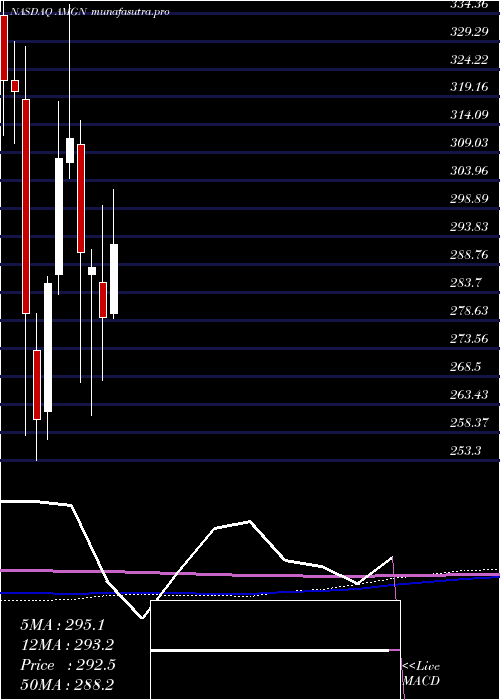This screenshot has width=500, height=700.
Task: Click the 319.16 price axis label
Action: point(469,87)
